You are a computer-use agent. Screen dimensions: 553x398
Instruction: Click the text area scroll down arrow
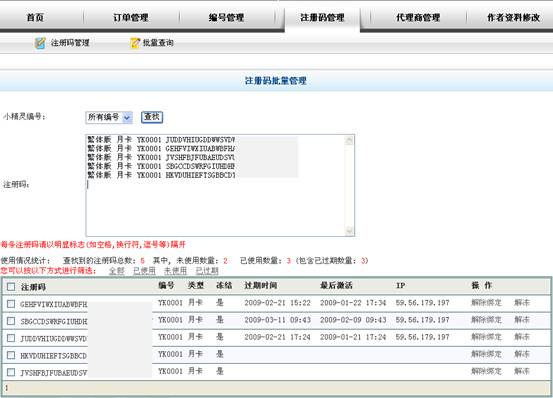coord(349,231)
